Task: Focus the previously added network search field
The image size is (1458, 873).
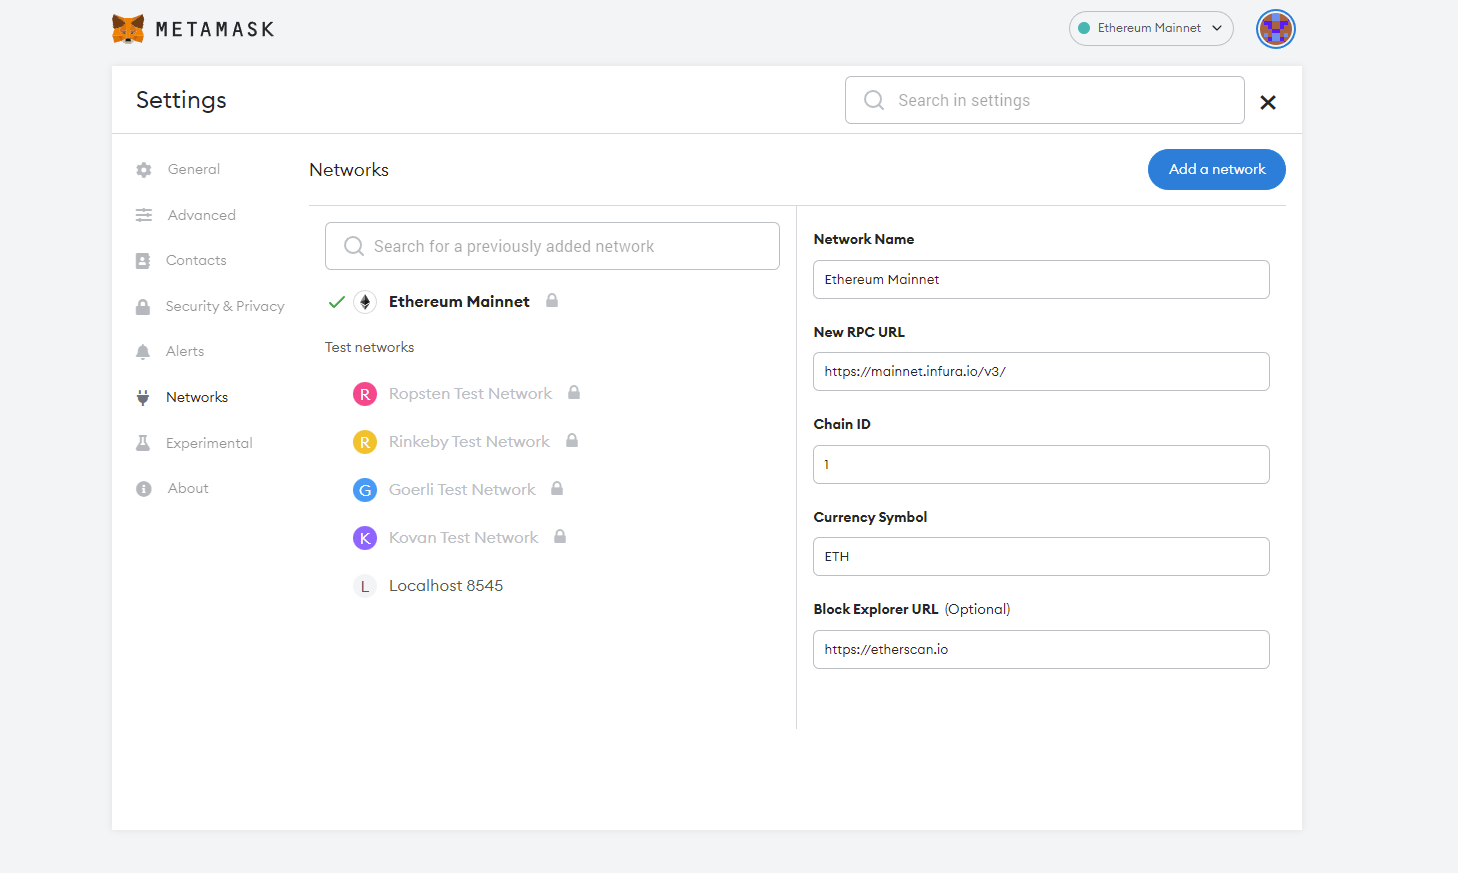Action: pos(552,246)
